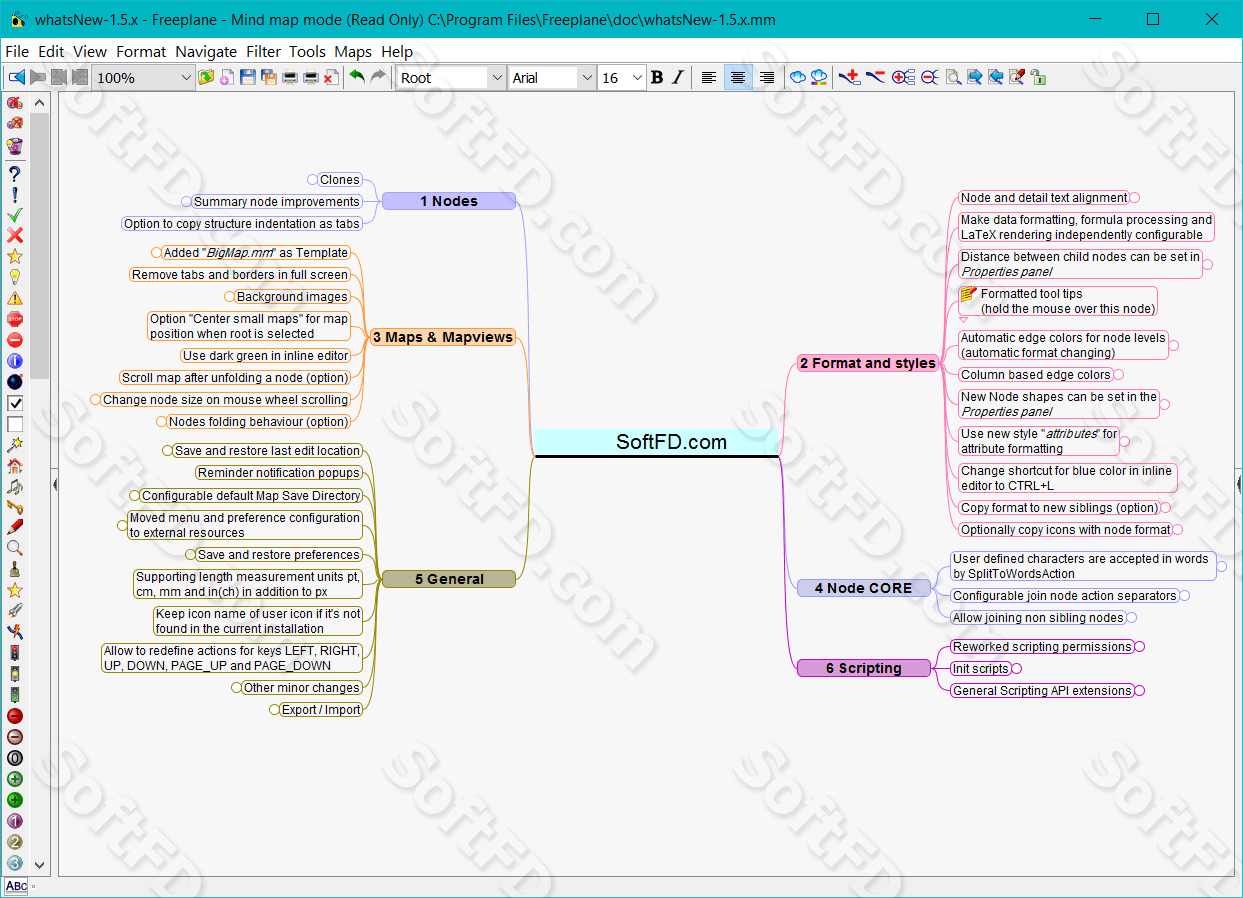The image size is (1243, 898).
Task: Open the 100% zoom dropdown
Action: pyautogui.click(x=185, y=77)
